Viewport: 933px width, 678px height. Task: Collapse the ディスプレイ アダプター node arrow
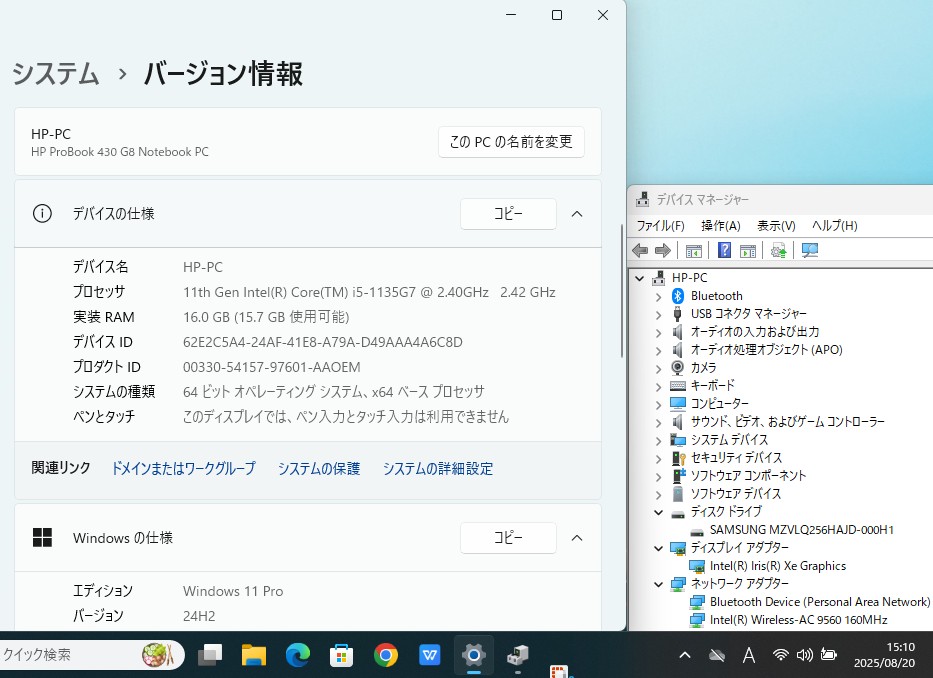(x=658, y=548)
